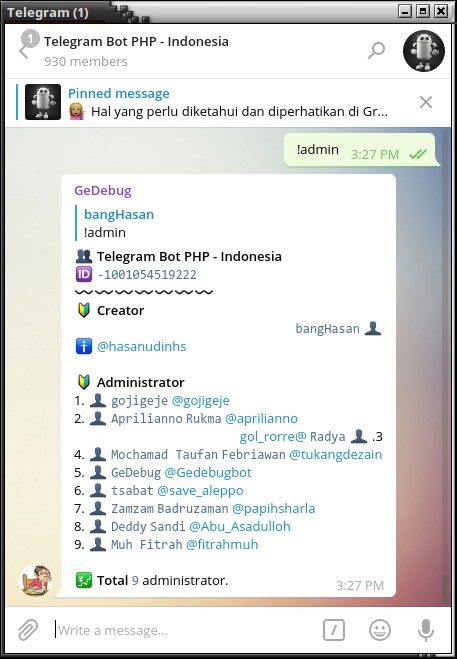This screenshot has height=659, width=457.
Task: Click the green chart emoji beside Total
Action: click(84, 580)
